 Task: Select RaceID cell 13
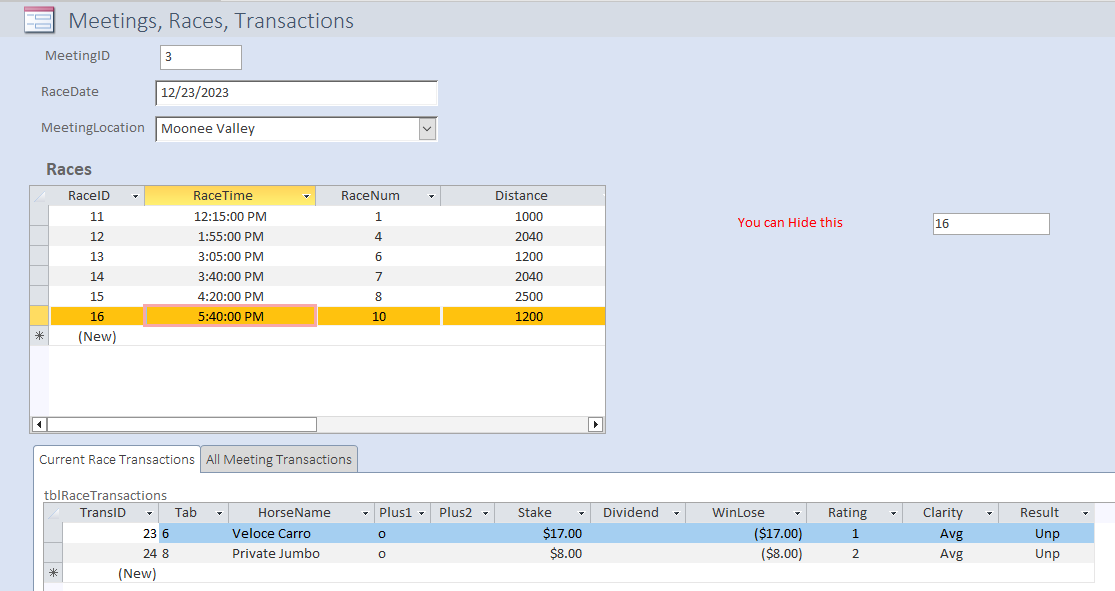pyautogui.click(x=97, y=256)
